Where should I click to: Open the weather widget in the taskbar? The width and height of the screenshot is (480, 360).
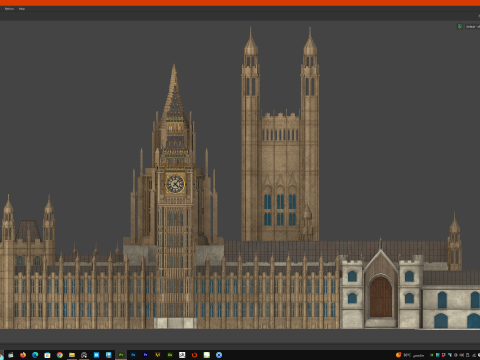click(x=410, y=355)
